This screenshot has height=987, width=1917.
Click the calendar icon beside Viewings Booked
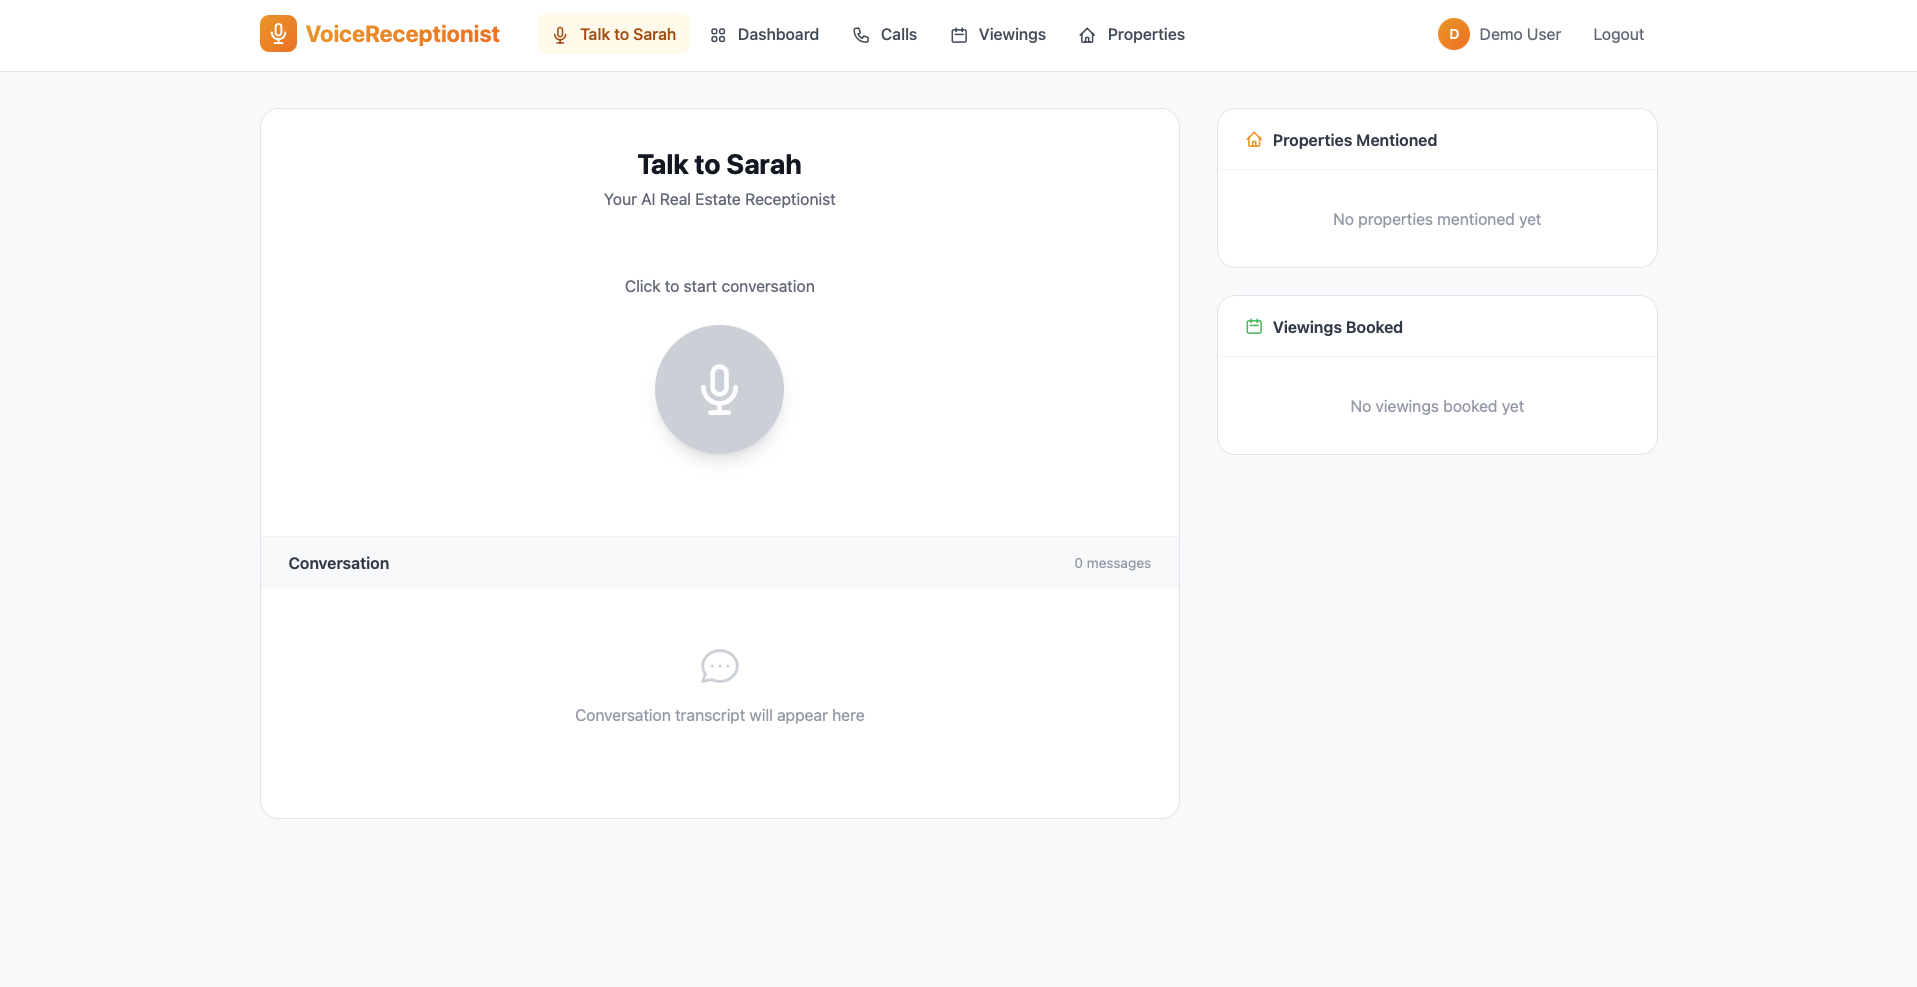coord(1254,327)
